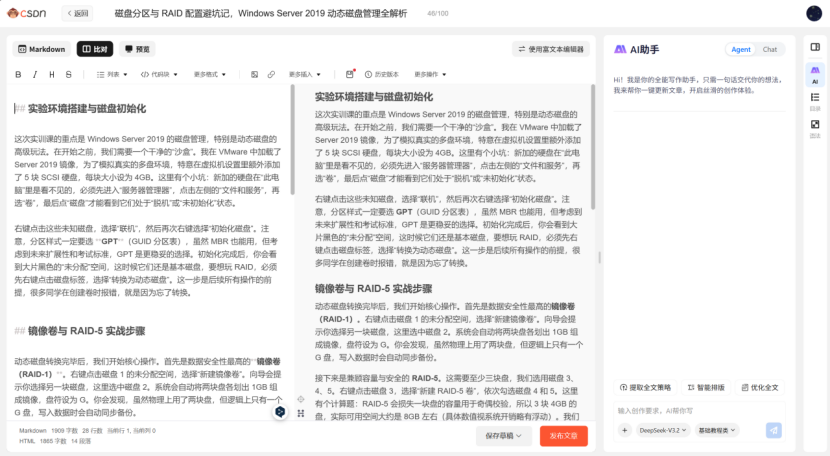Select the 比对 compare view

95,49
